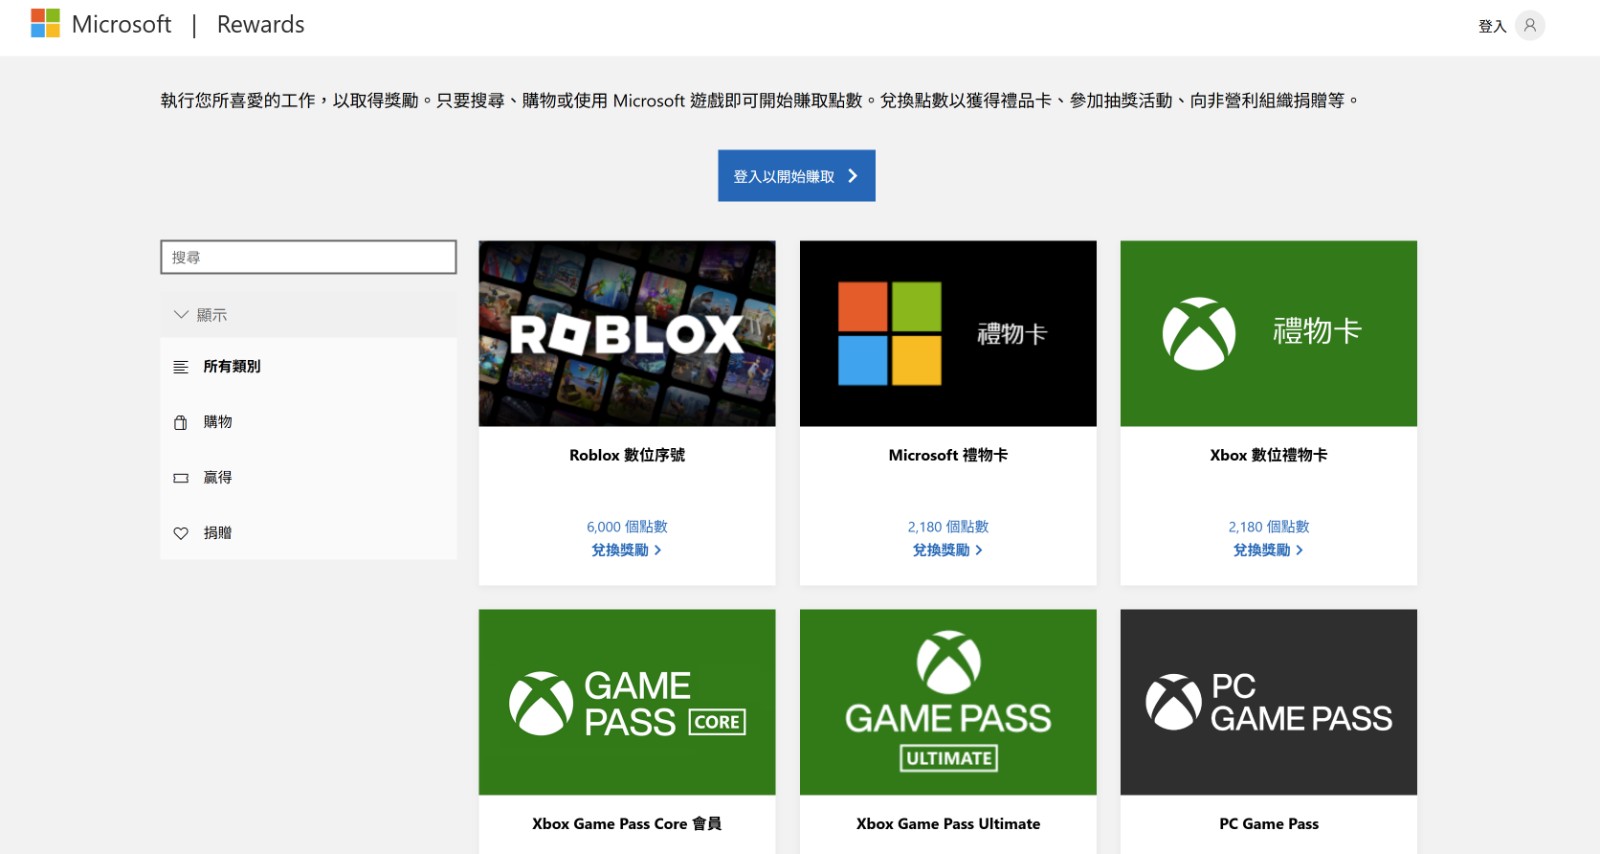Screen dimensions: 1600x854
Task: Click the 6,000 個點數 price text
Action: (627, 527)
